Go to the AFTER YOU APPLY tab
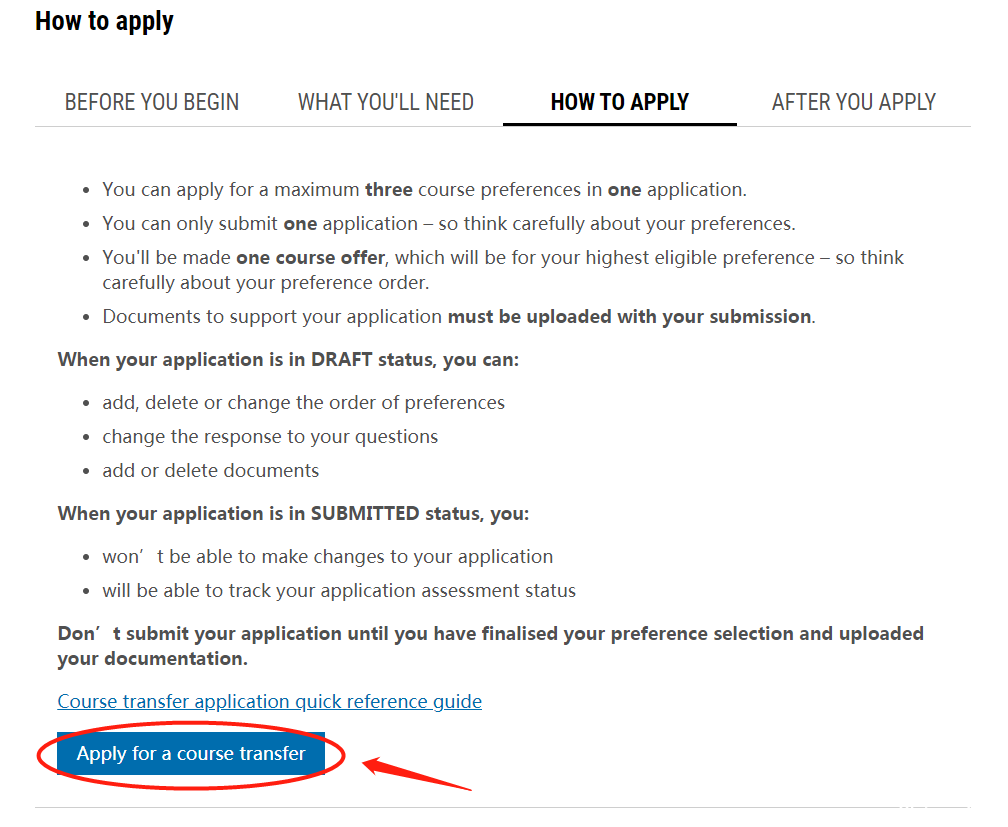This screenshot has width=1008, height=827. (854, 102)
